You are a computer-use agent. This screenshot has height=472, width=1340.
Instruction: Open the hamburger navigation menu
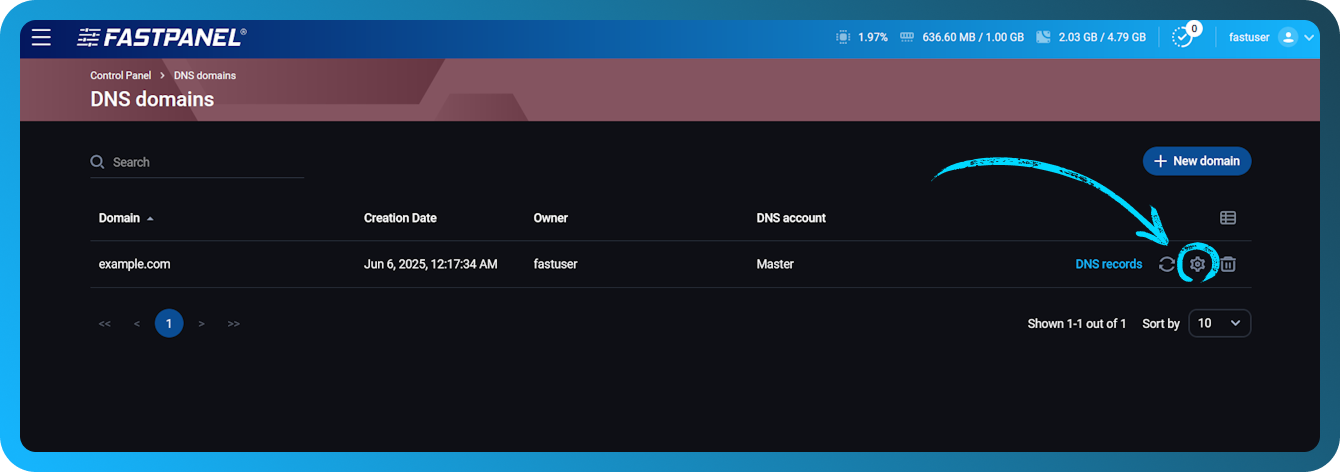[41, 38]
